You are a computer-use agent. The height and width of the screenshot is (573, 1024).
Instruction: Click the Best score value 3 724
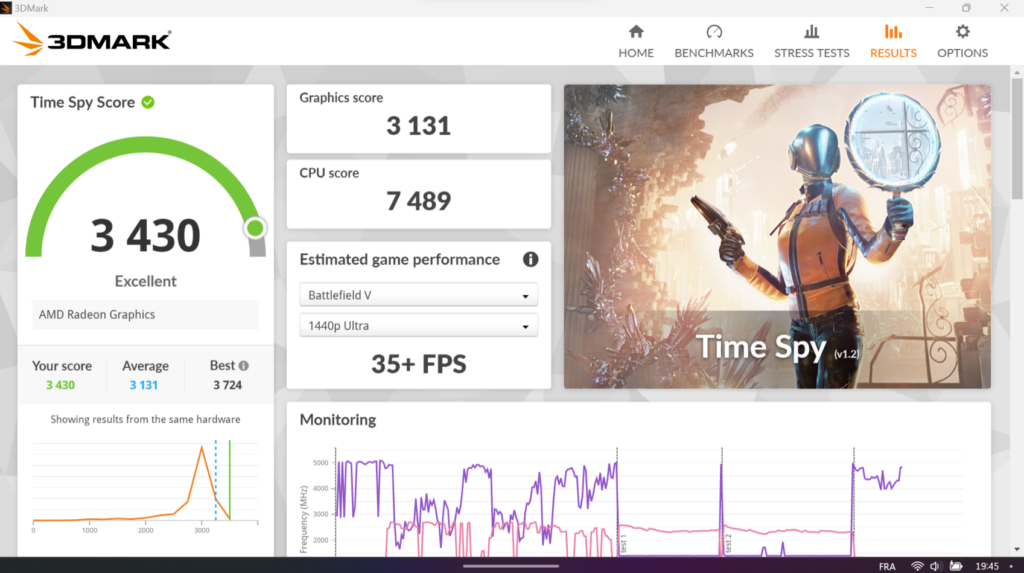[227, 385]
